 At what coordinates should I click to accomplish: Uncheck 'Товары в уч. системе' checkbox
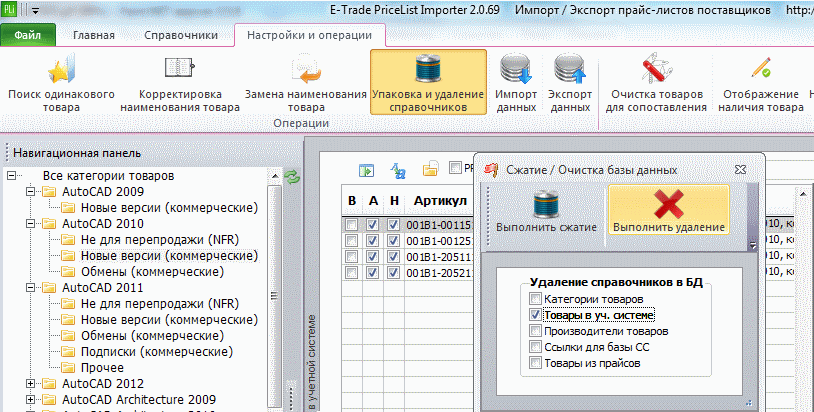(535, 315)
